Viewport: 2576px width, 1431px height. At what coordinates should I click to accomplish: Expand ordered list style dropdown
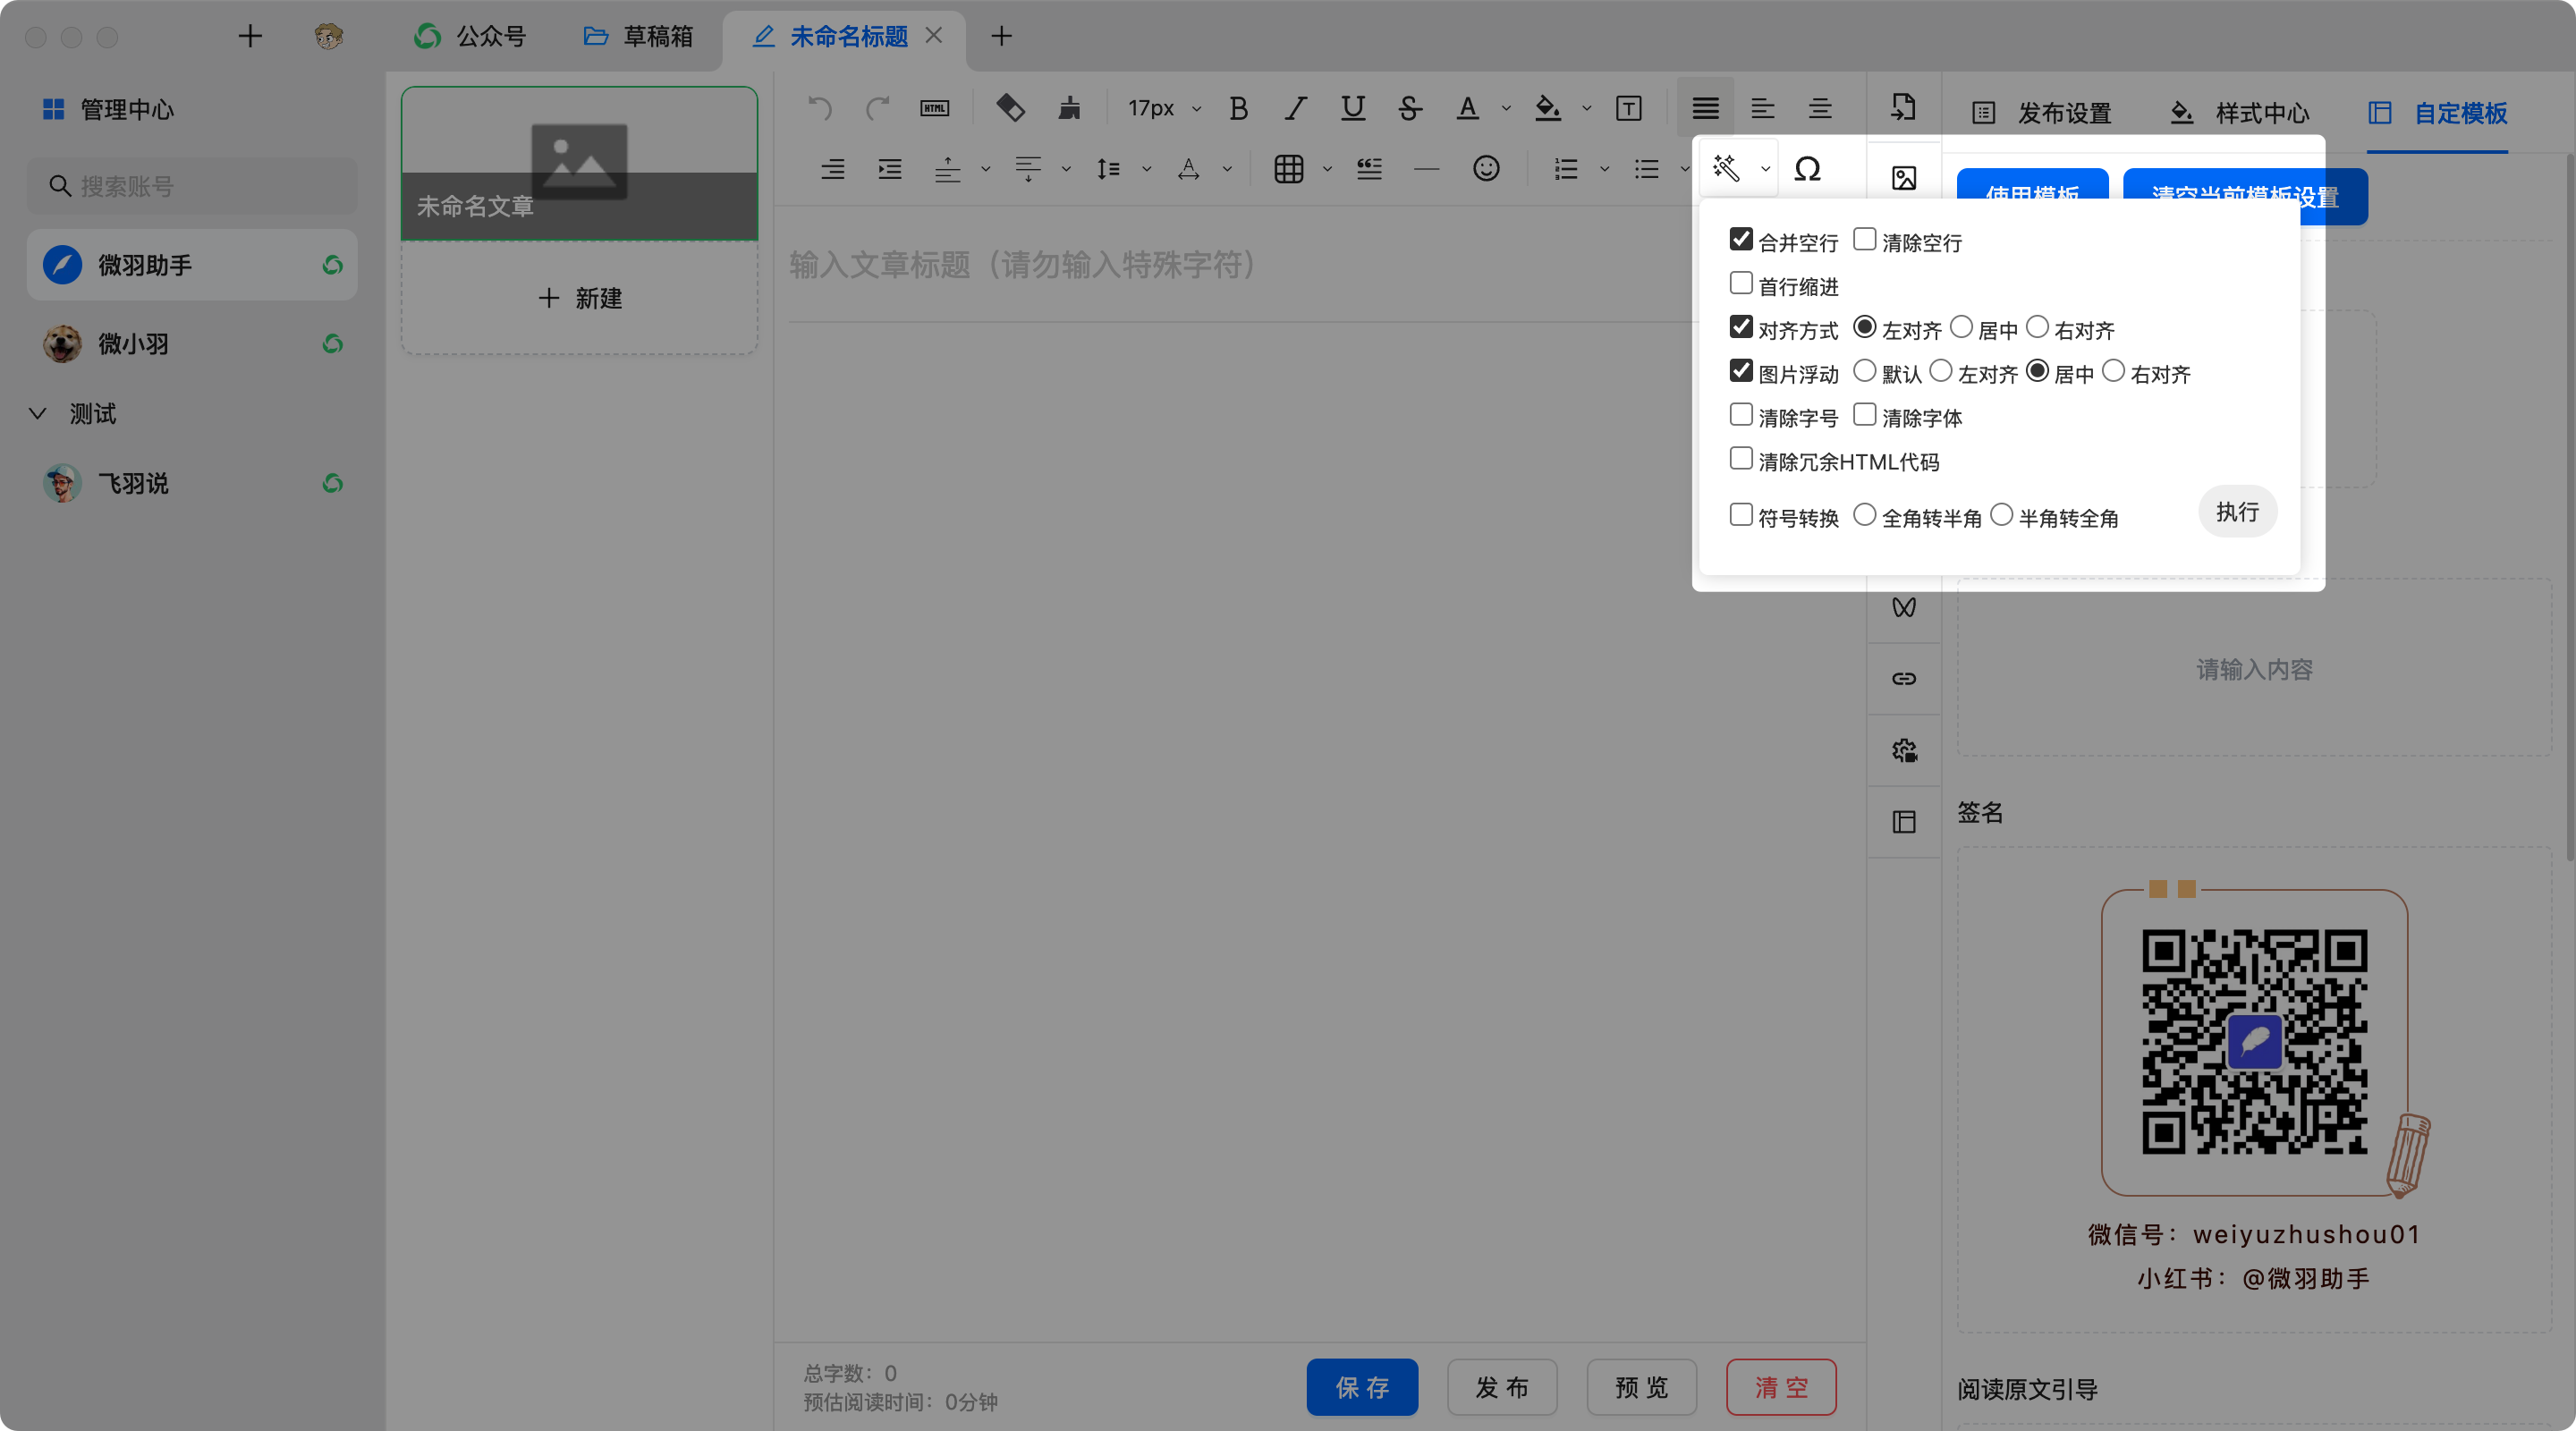pyautogui.click(x=1604, y=169)
